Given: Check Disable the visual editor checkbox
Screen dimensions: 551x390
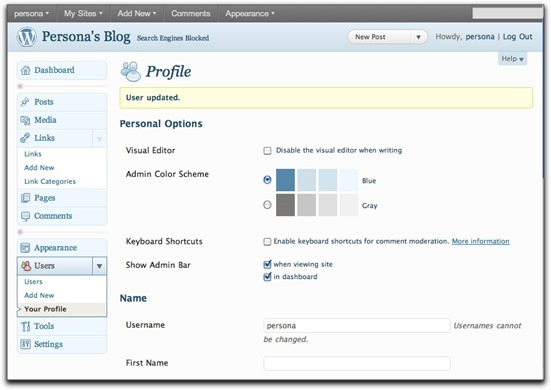Looking at the screenshot, I should 267,151.
